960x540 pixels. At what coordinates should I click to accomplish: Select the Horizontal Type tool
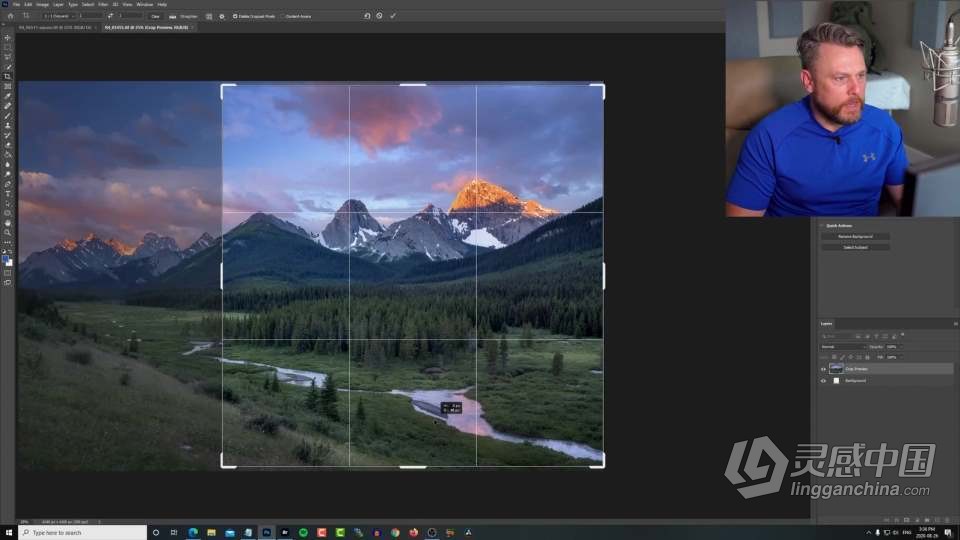[7, 194]
